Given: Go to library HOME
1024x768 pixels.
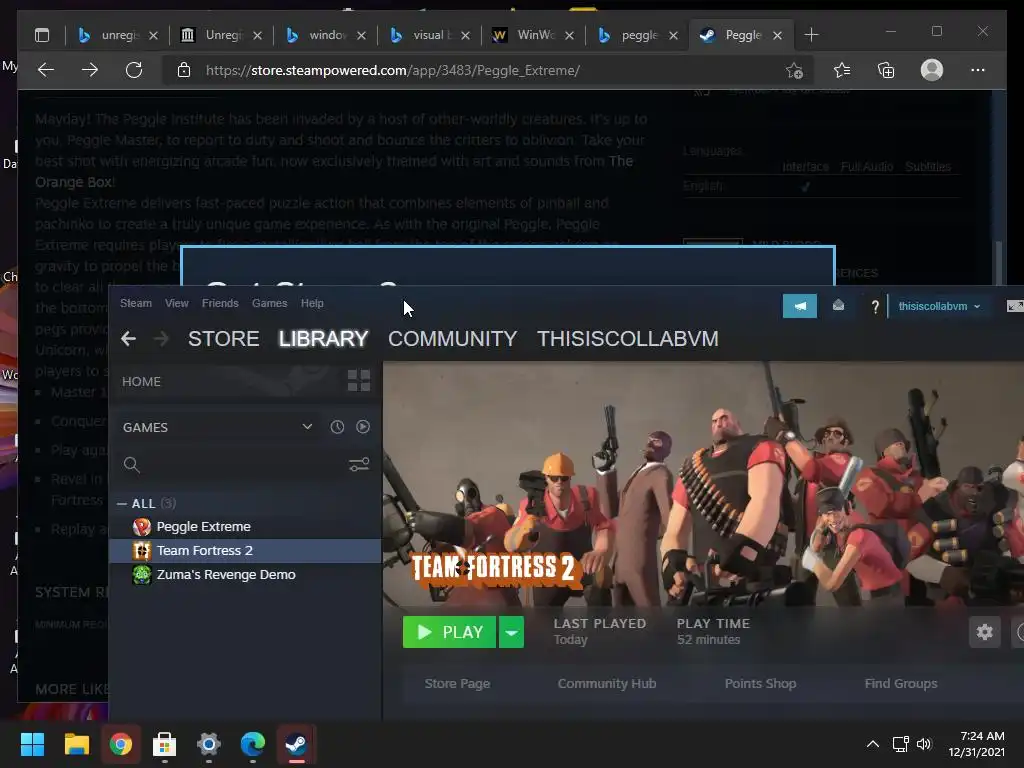Looking at the screenshot, I should (x=142, y=381).
